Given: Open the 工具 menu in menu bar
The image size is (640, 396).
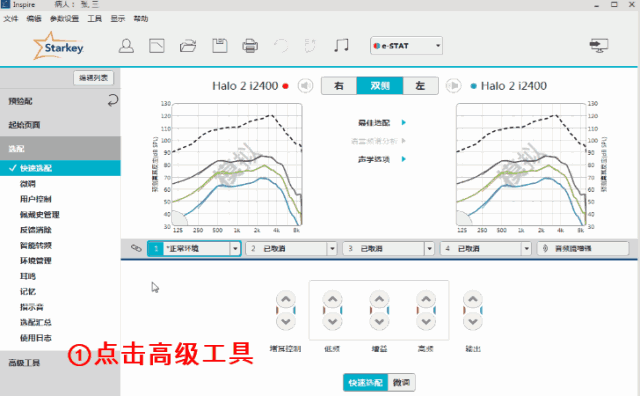Looking at the screenshot, I should point(94,19).
